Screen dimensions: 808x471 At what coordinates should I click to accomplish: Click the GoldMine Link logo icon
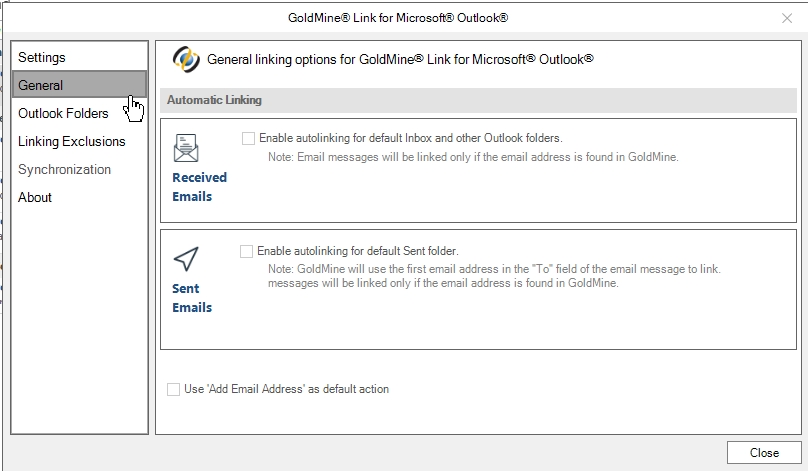click(186, 59)
